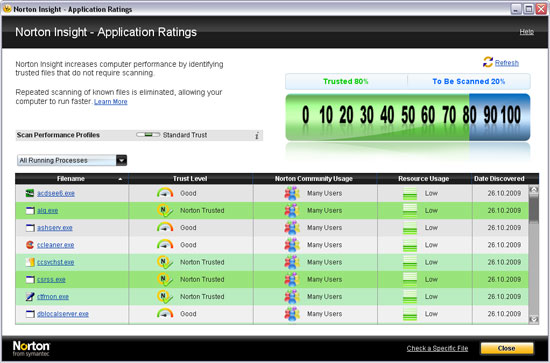Sort by Resource Usage column header
This screenshot has width=550, height=363.
point(424,179)
